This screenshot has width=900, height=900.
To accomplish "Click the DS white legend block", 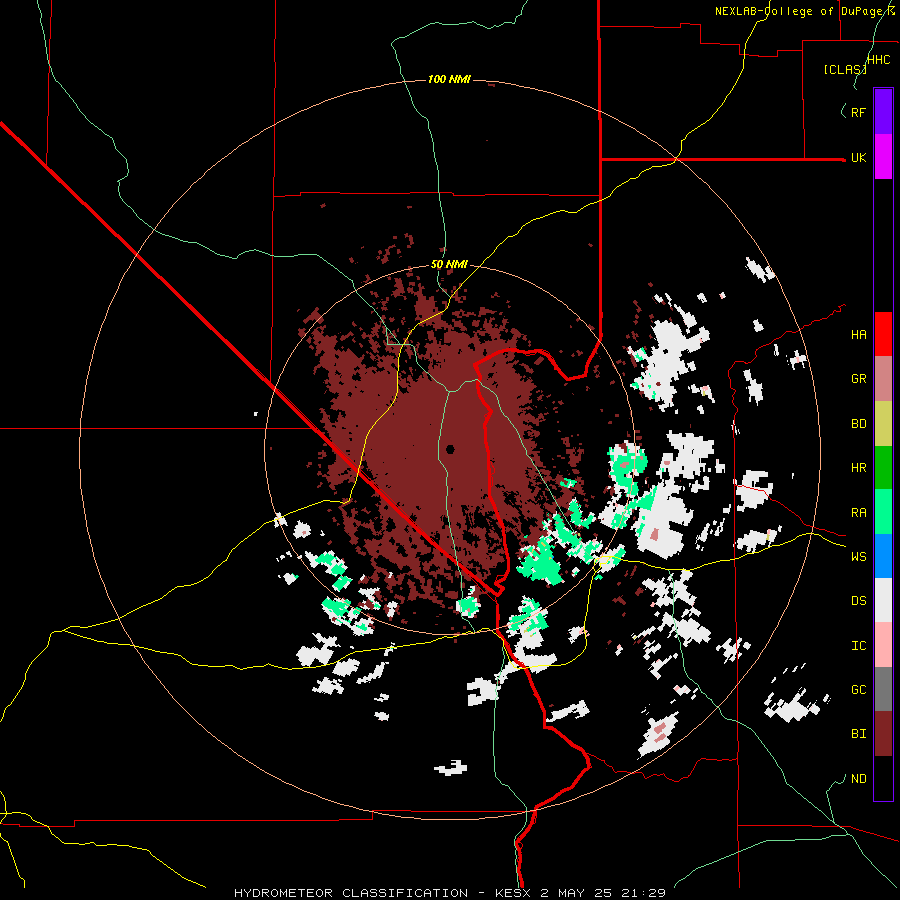I will [883, 600].
